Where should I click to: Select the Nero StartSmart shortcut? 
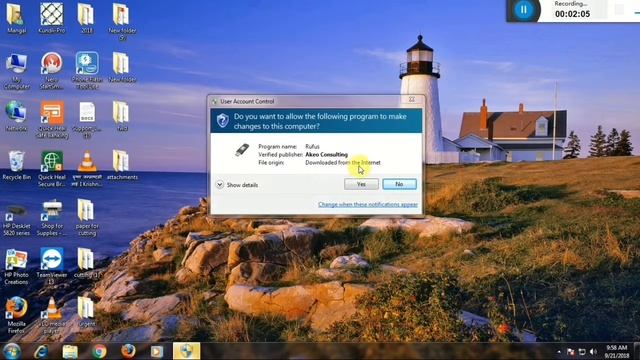pyautogui.click(x=52, y=71)
